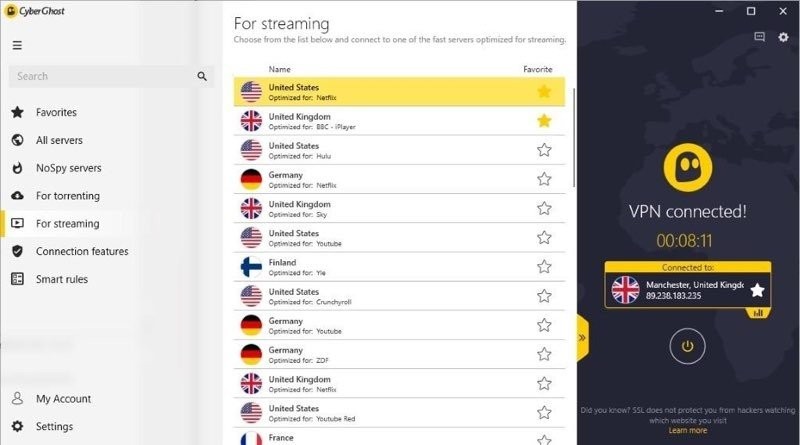Open settings gear in dark panel

point(783,37)
